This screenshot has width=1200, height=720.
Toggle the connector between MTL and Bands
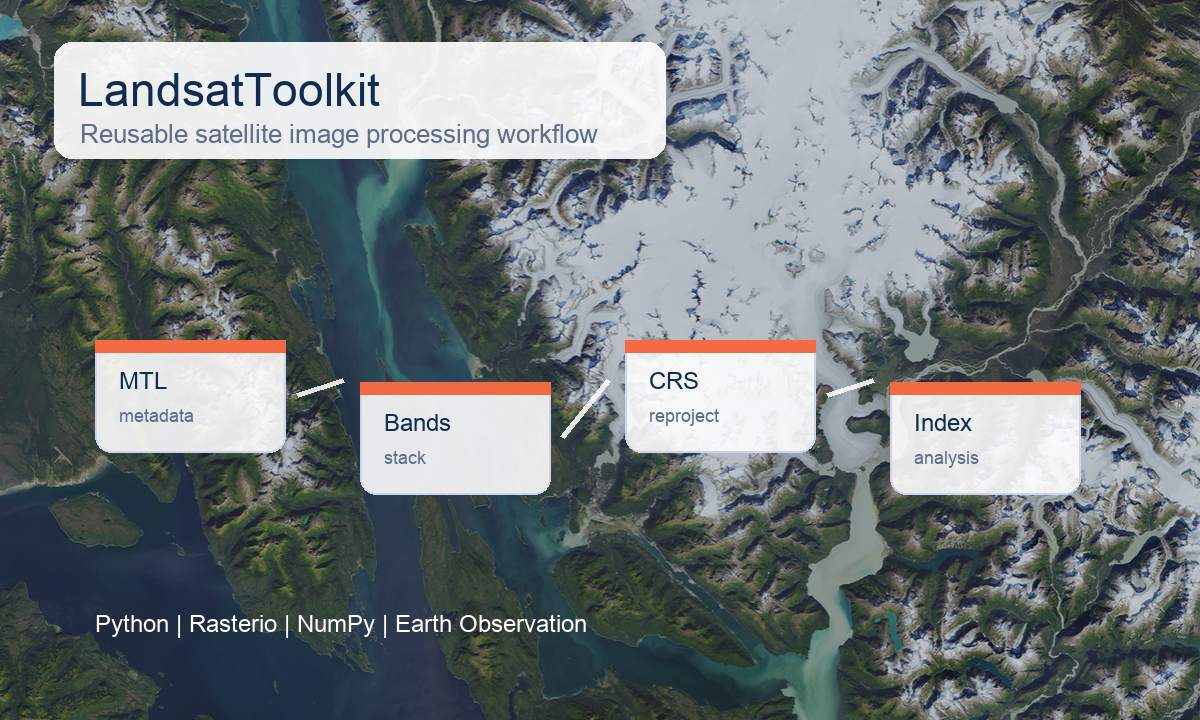[x=320, y=388]
